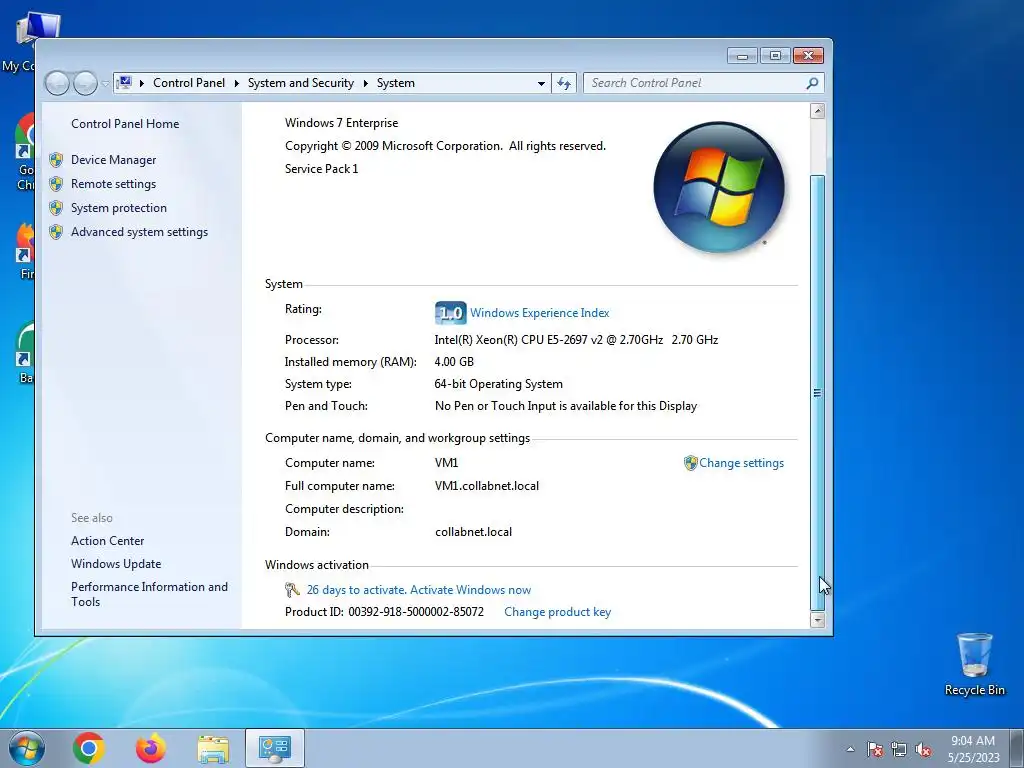
Task: Select System breadcrumb segment
Action: [x=396, y=83]
